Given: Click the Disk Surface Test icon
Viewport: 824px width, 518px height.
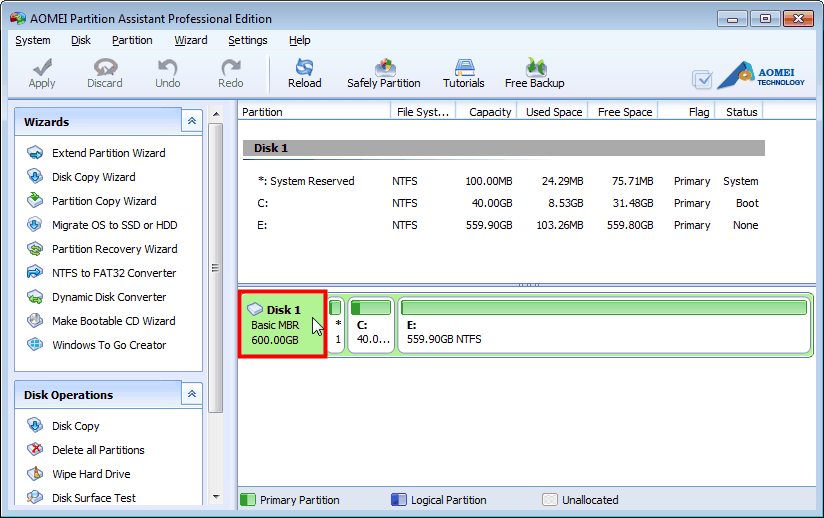Looking at the screenshot, I should coord(35,498).
